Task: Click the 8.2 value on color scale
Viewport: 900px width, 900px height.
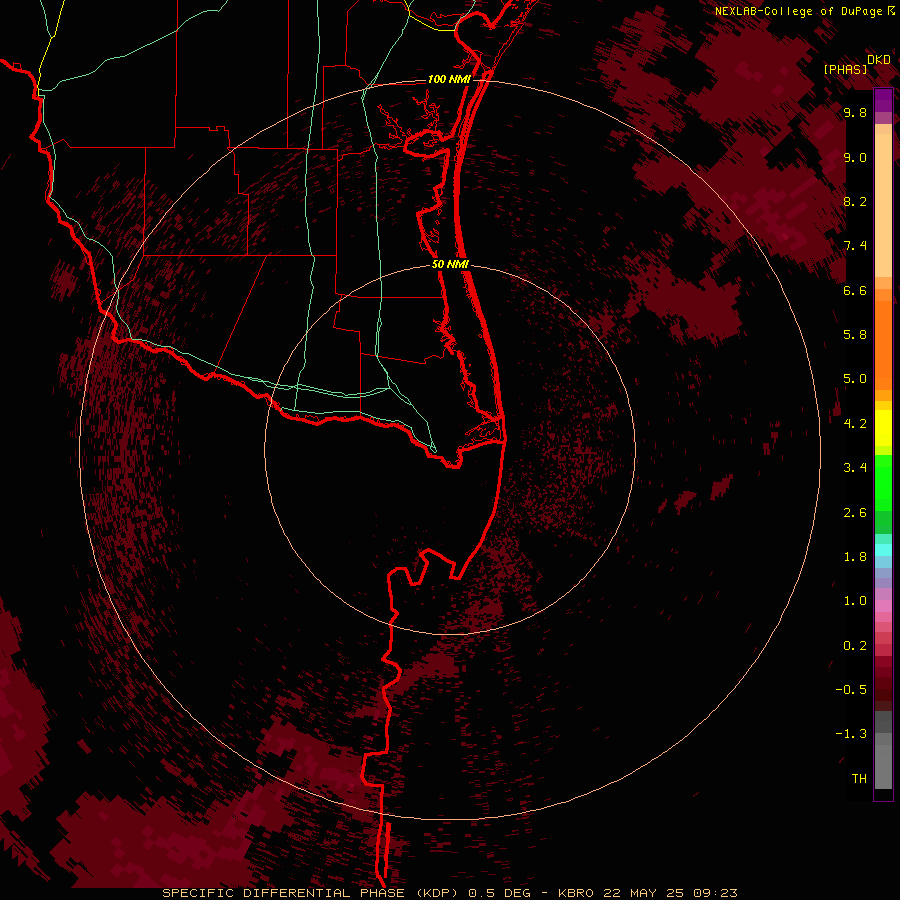Action: (x=855, y=202)
